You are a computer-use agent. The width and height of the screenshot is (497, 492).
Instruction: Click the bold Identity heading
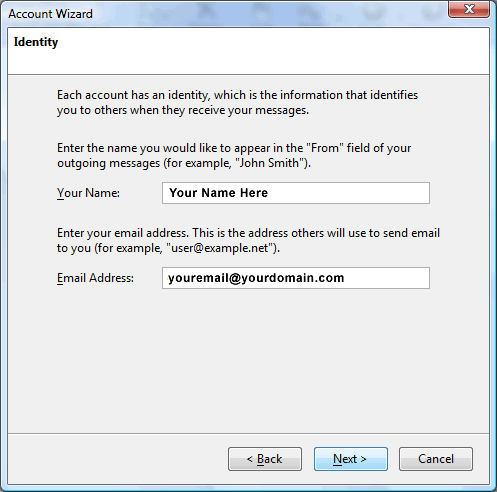point(36,42)
